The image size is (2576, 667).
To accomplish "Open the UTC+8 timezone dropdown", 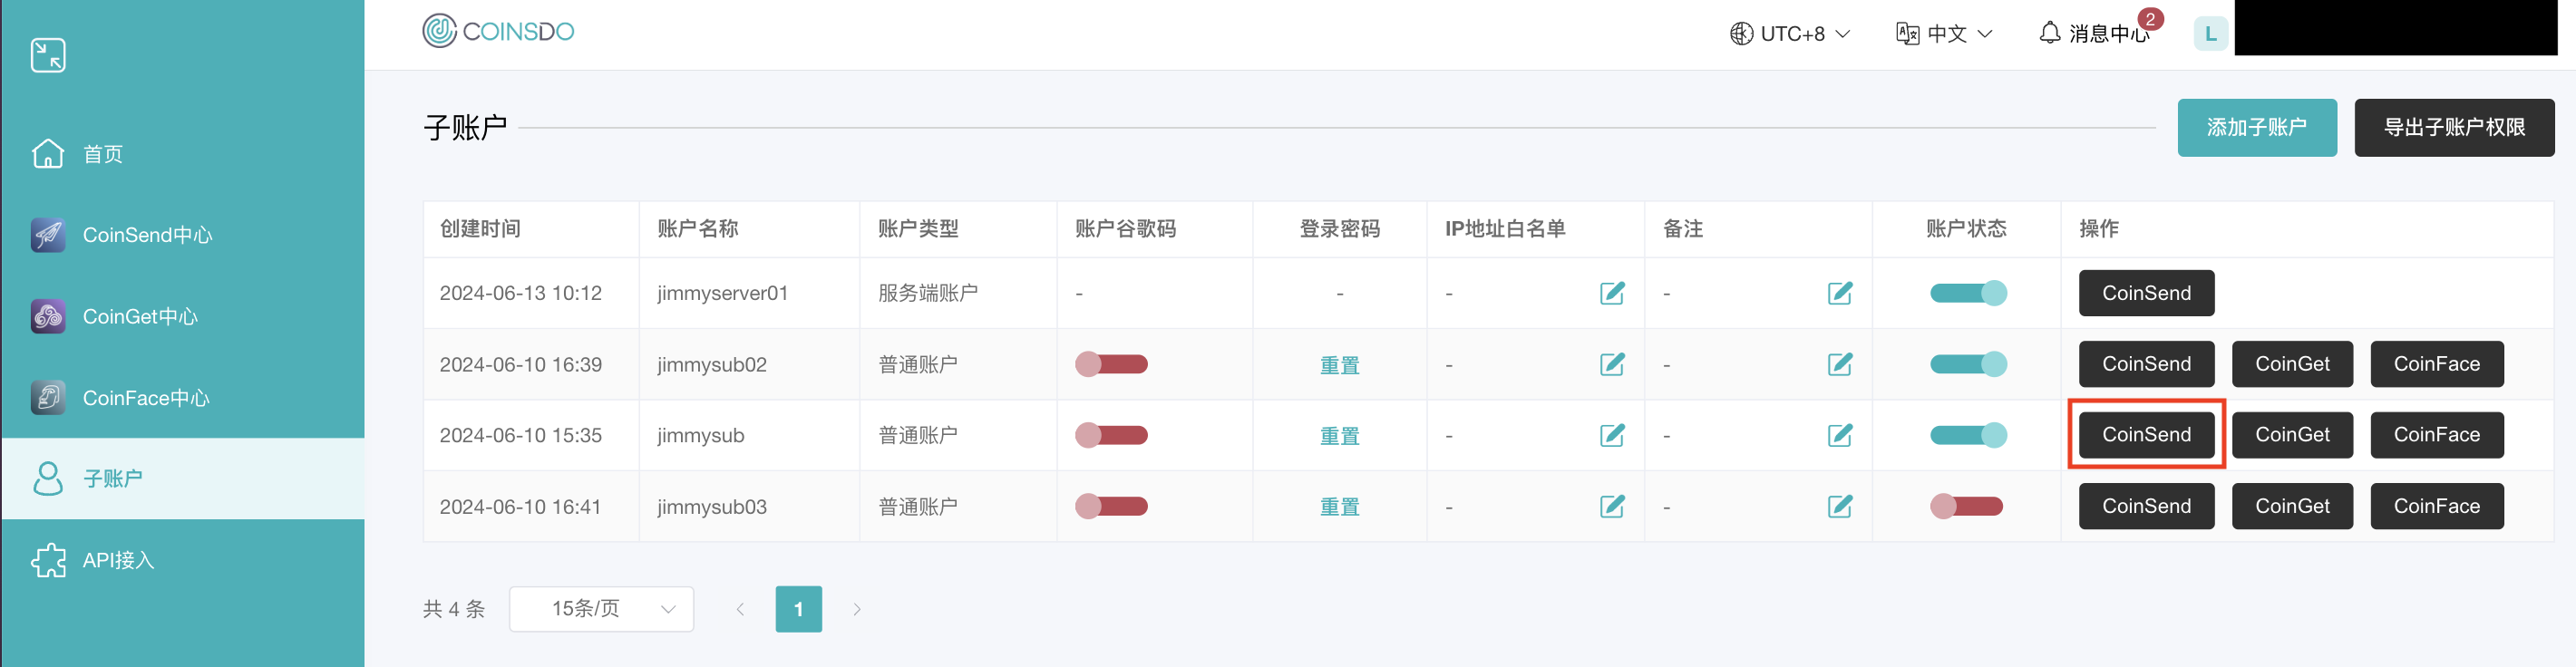I will tap(1790, 34).
